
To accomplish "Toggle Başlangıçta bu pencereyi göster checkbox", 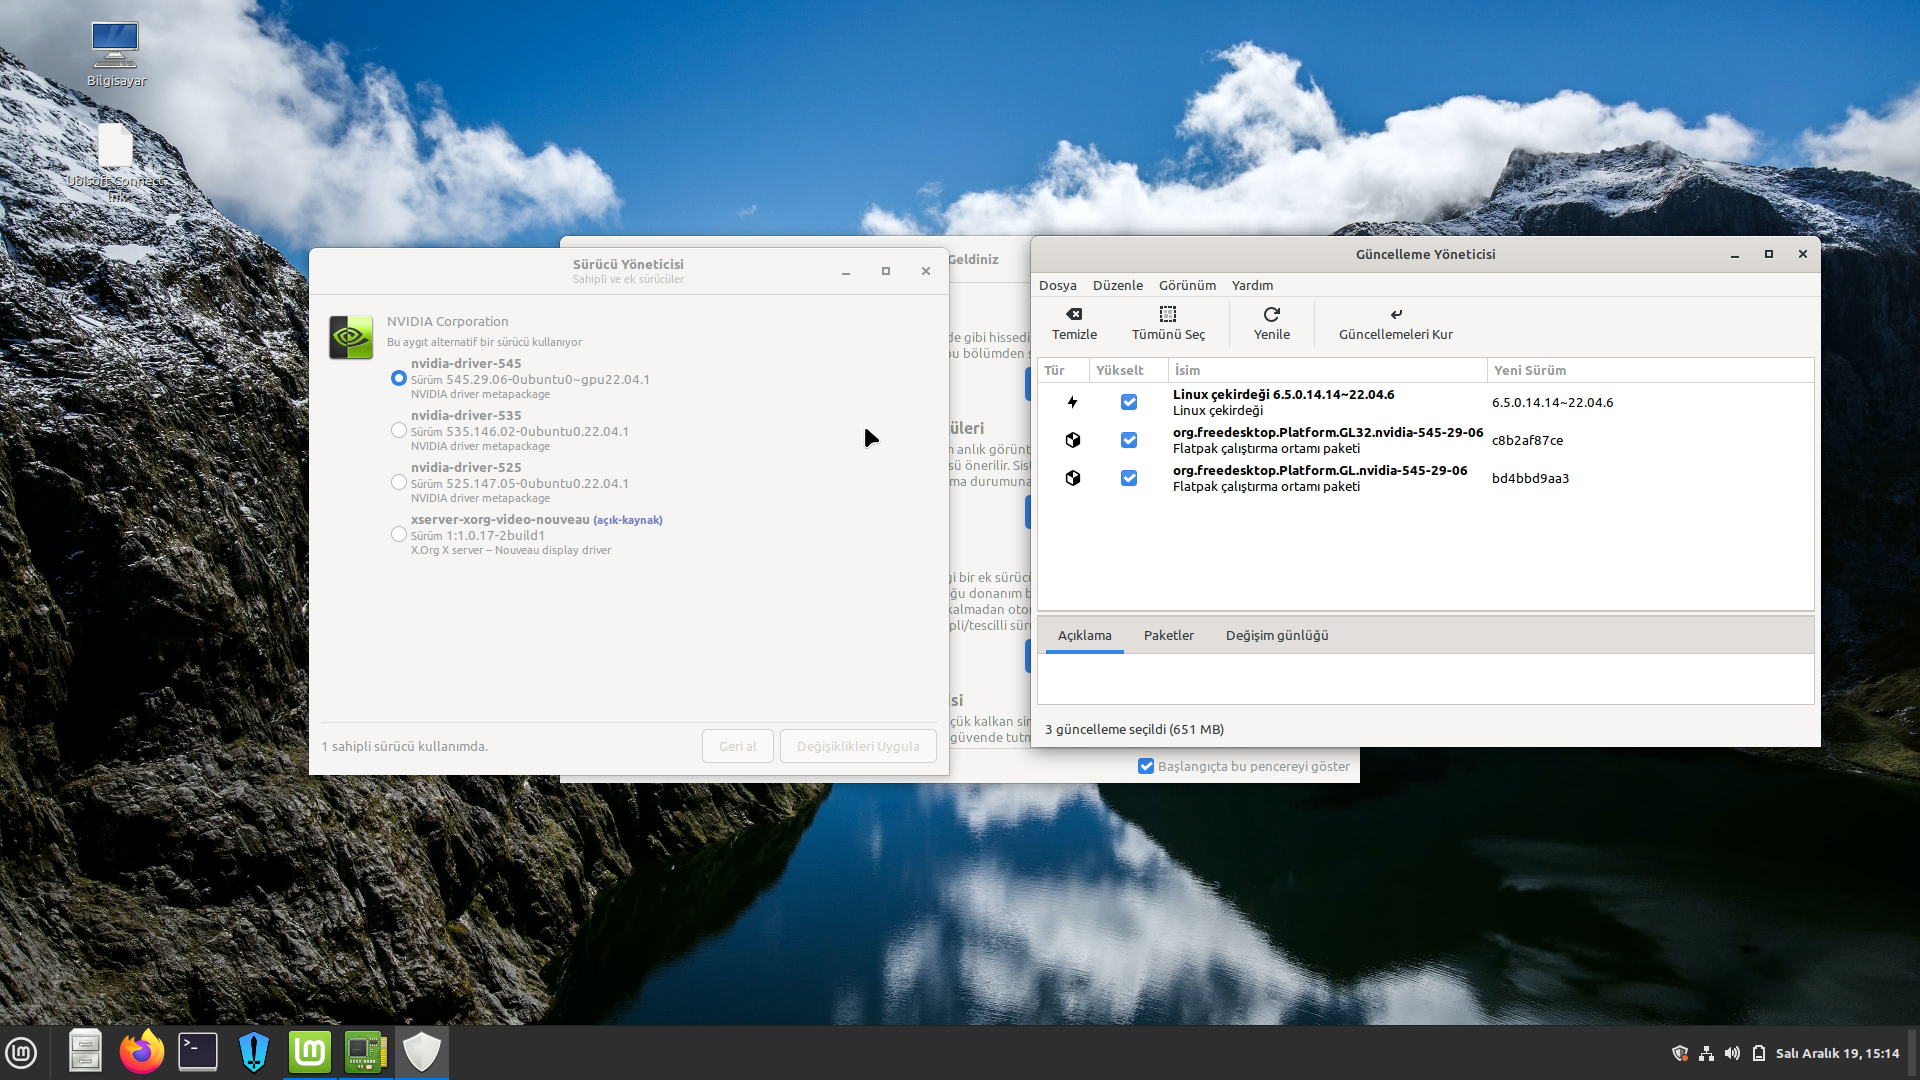I will (1146, 766).
